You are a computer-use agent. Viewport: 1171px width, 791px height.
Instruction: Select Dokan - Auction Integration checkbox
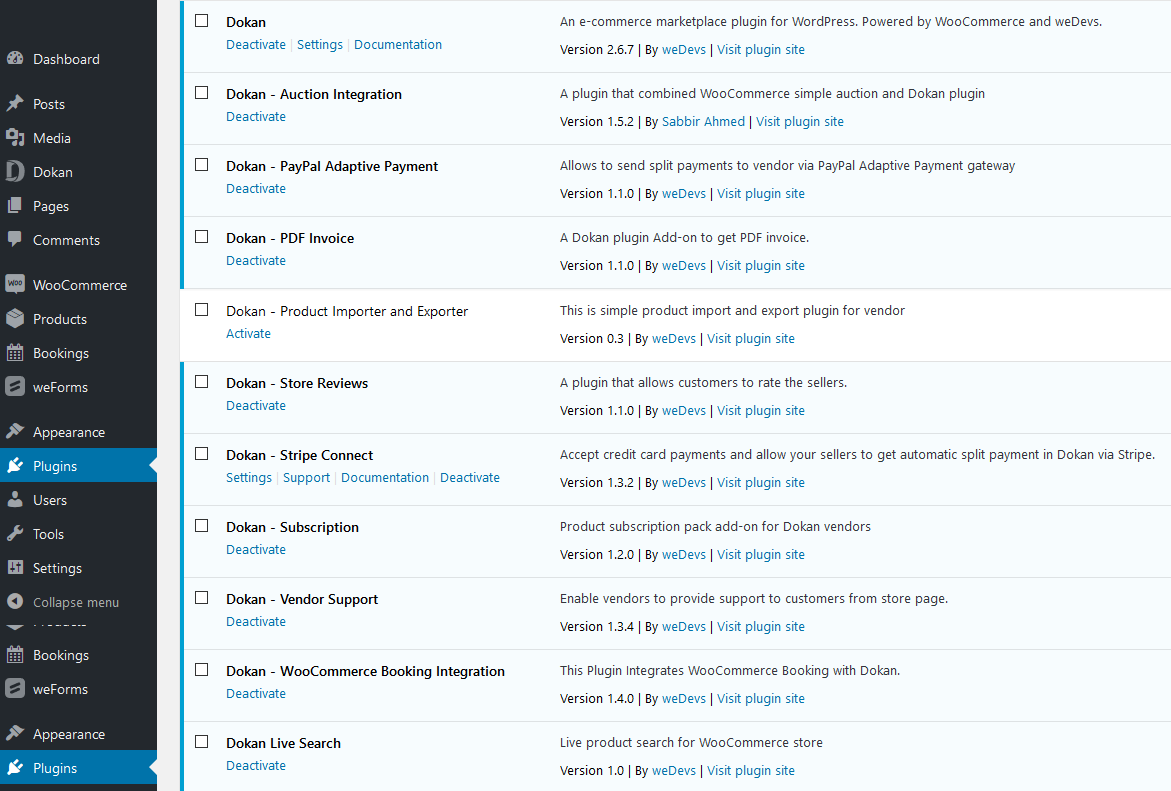tap(202, 93)
